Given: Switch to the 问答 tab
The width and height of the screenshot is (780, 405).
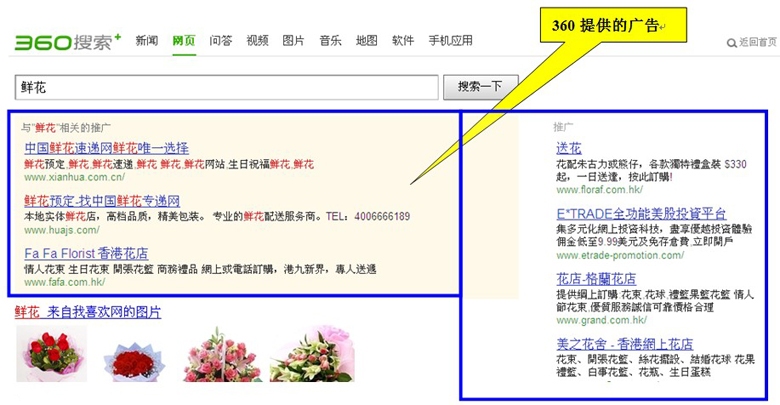Looking at the screenshot, I should 220,41.
